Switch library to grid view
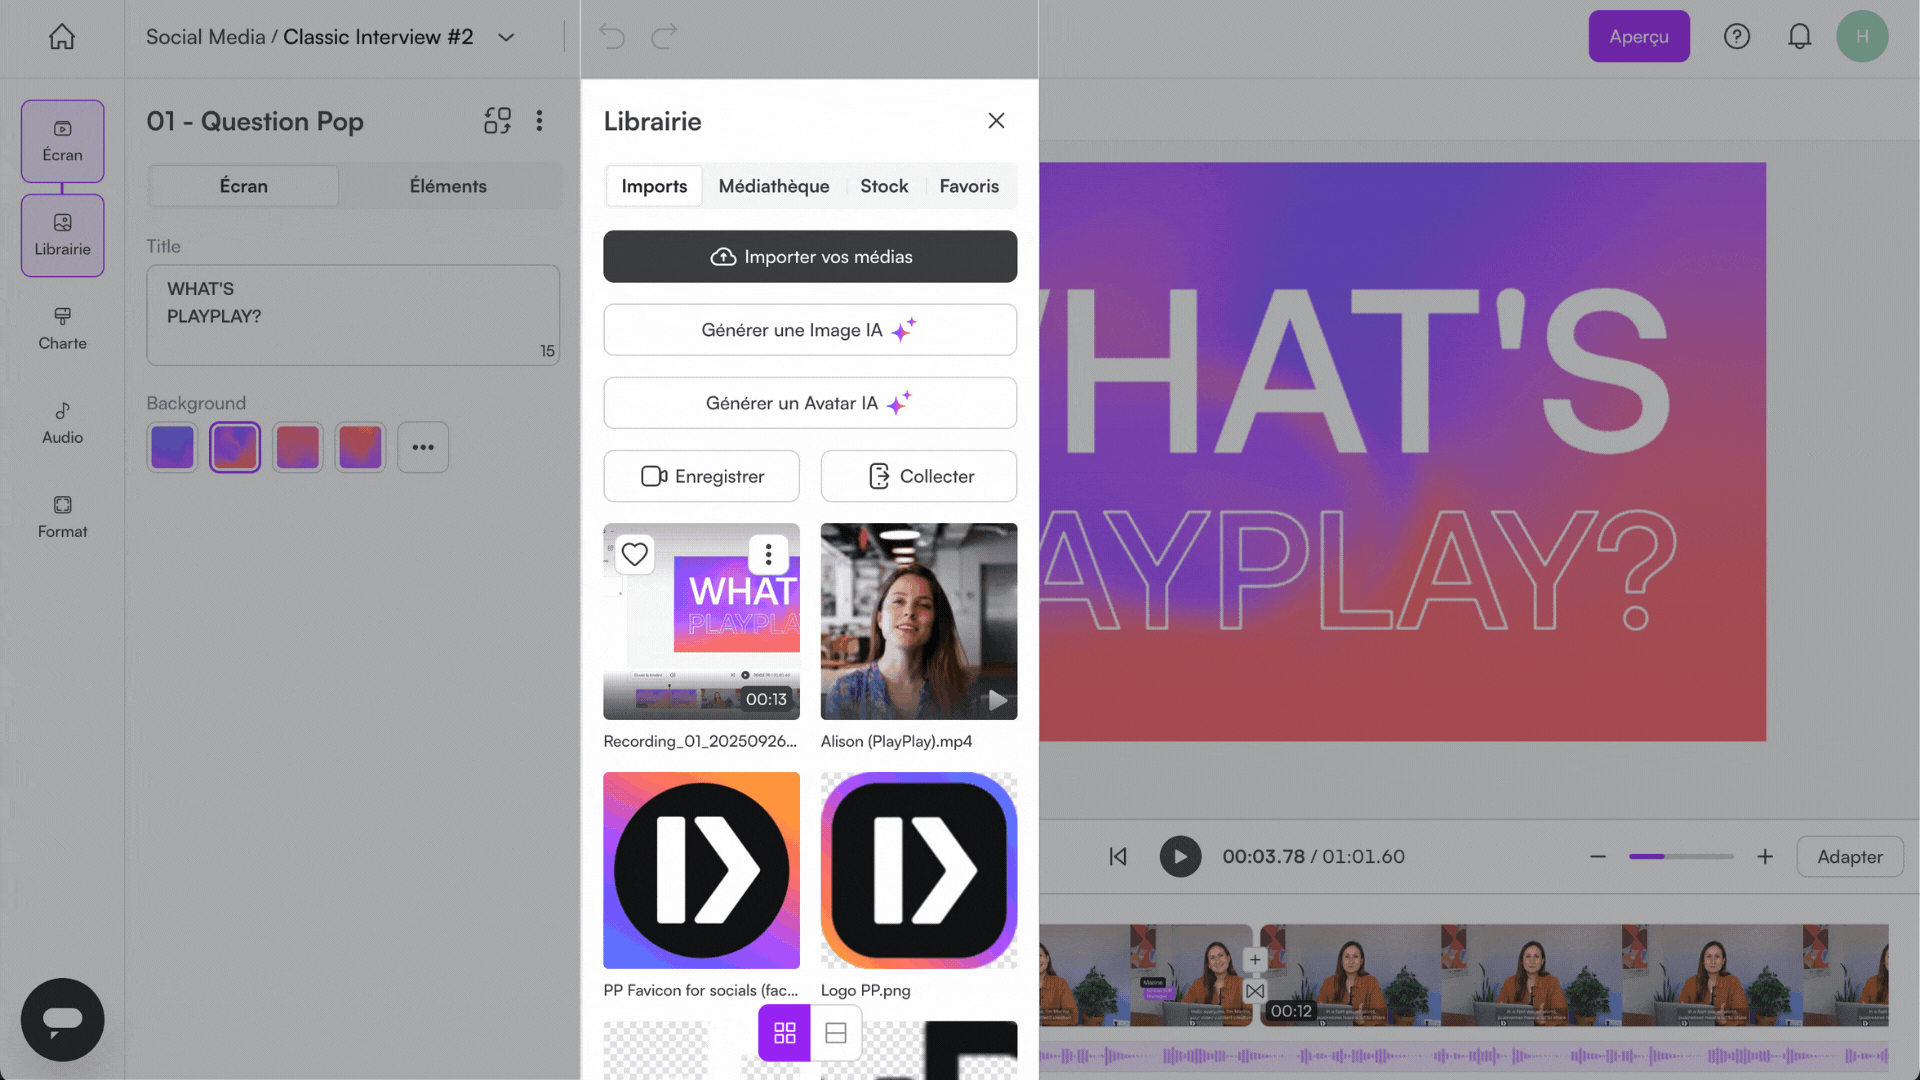The width and height of the screenshot is (1920, 1080). point(784,1033)
